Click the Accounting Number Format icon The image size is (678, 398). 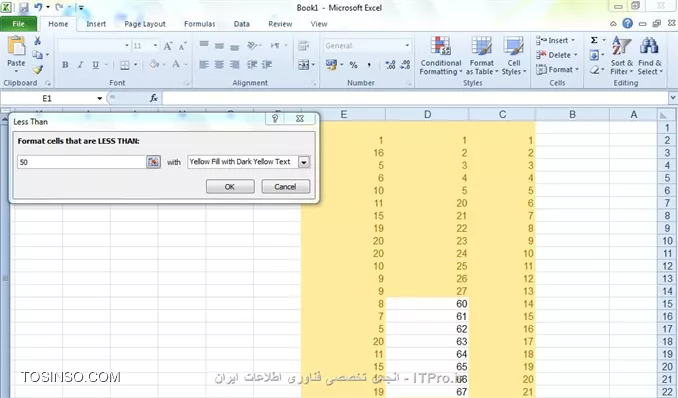click(x=331, y=65)
